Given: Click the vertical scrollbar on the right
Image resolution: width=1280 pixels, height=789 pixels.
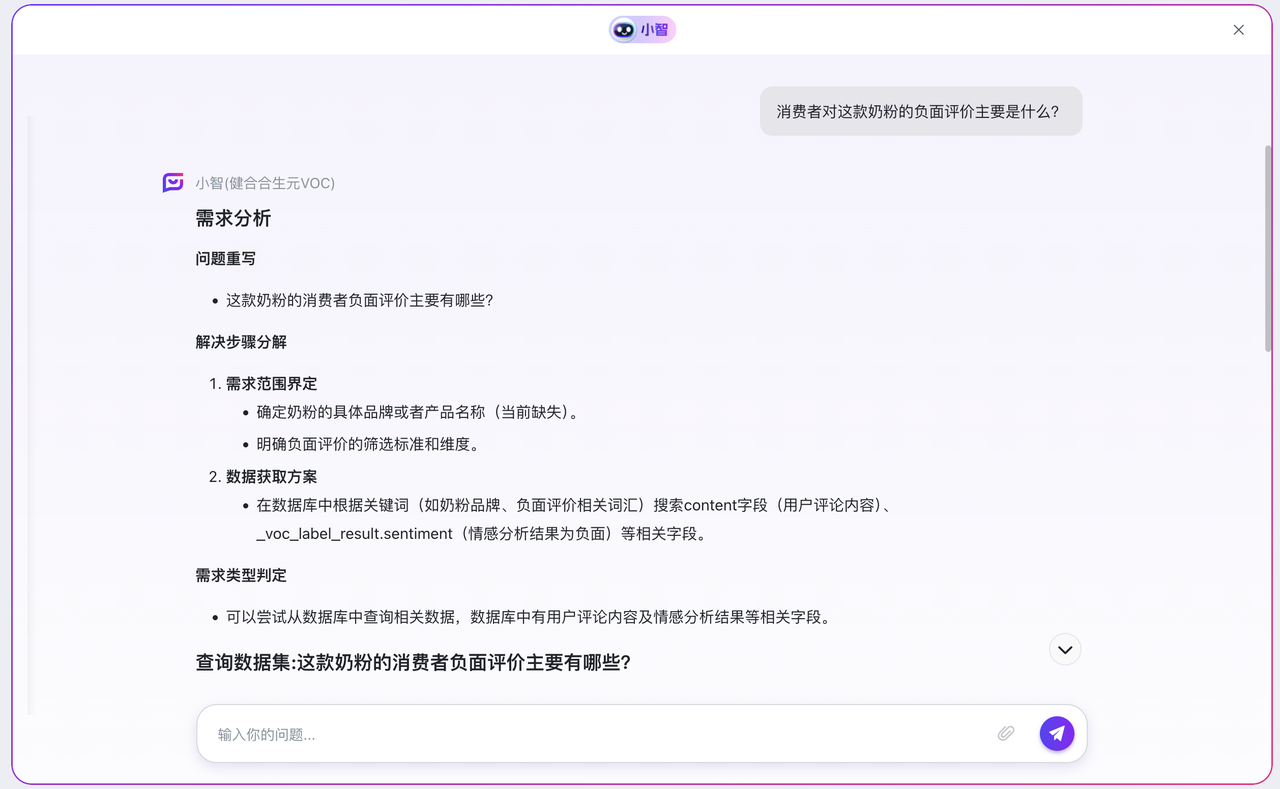Looking at the screenshot, I should [1268, 248].
